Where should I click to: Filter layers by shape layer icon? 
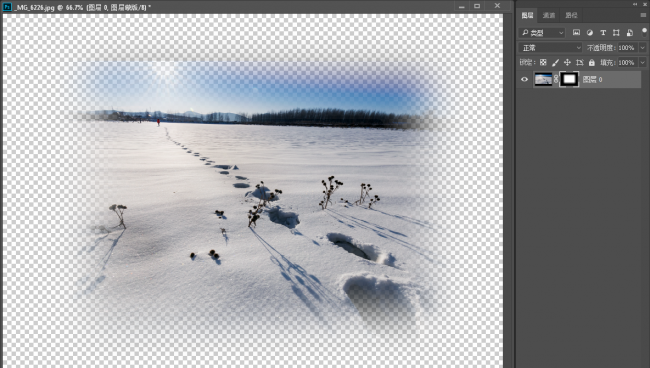616,32
